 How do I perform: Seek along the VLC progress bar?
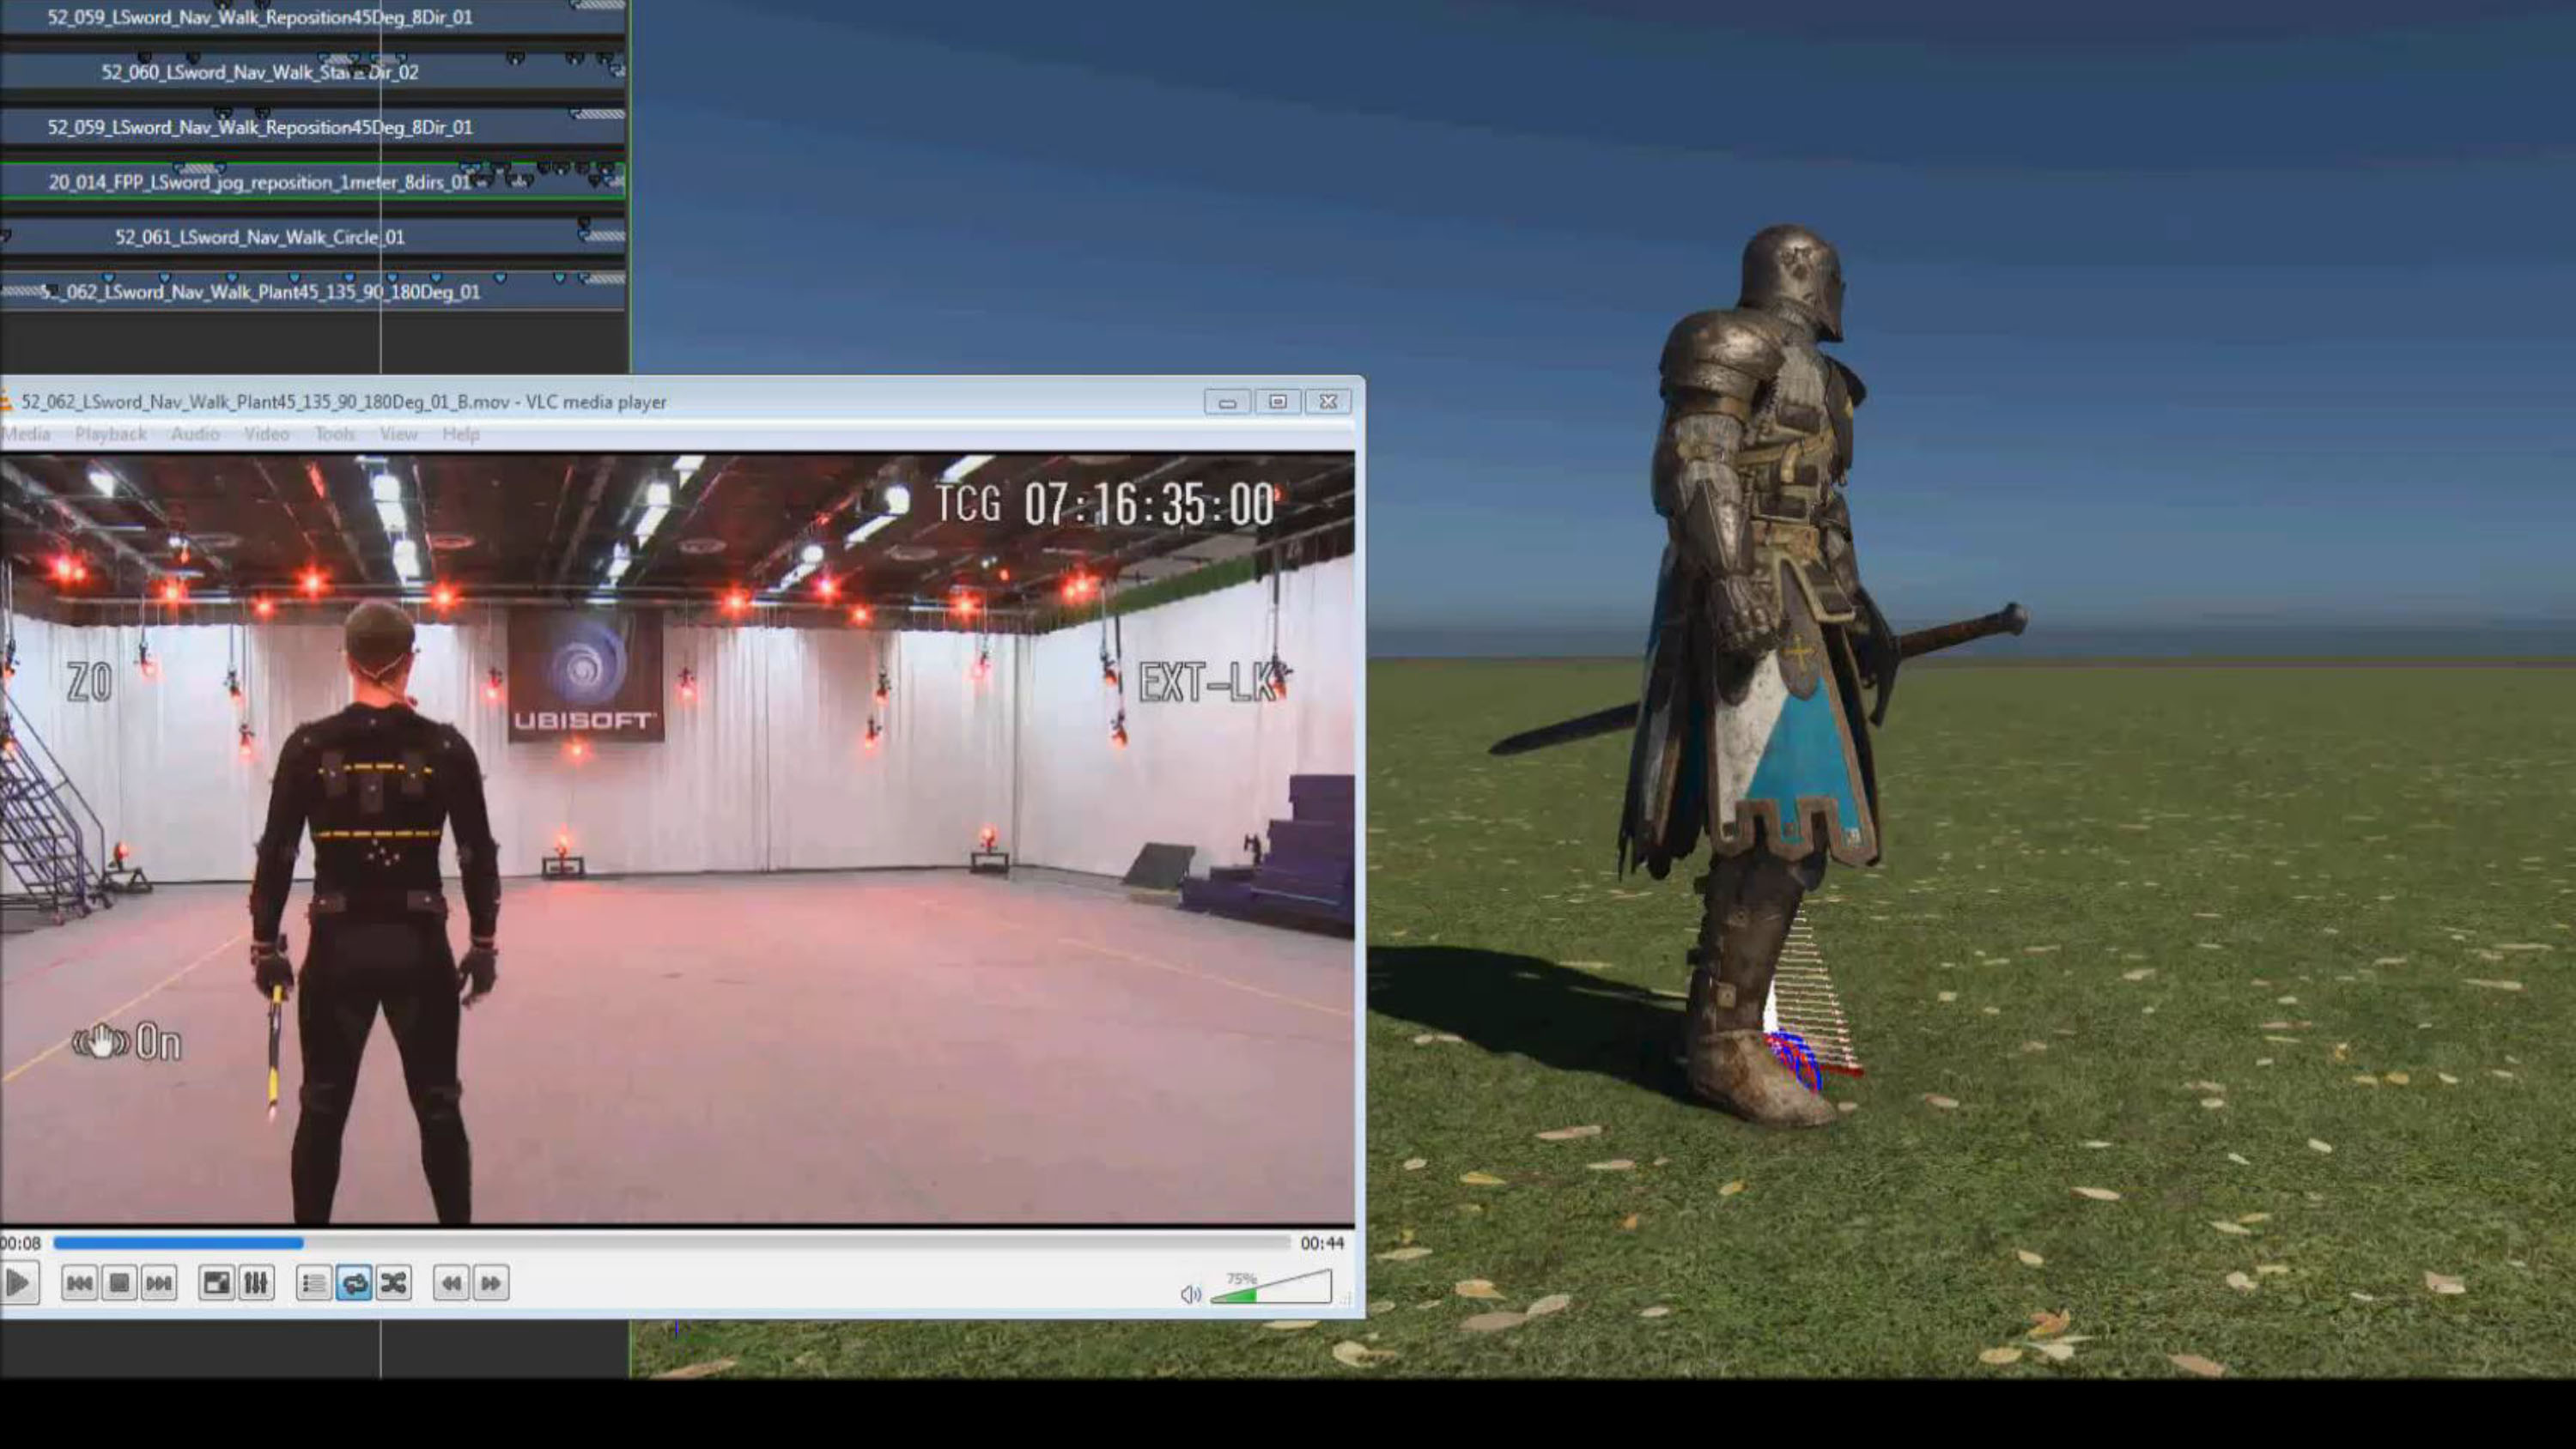[670, 1243]
